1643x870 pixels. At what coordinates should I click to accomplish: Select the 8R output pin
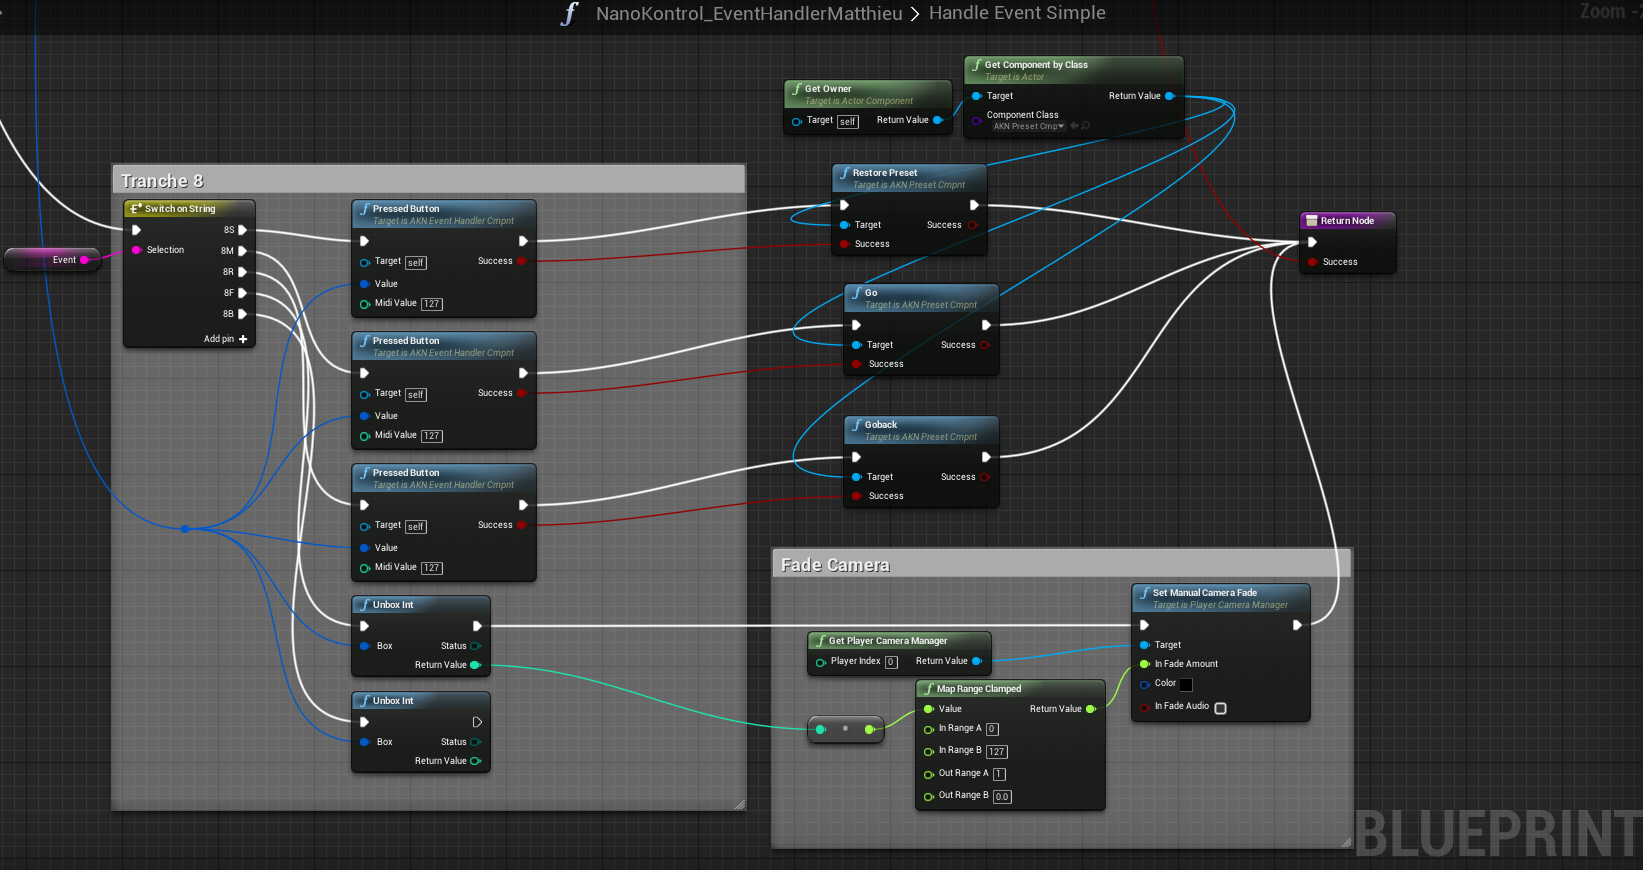coord(242,272)
